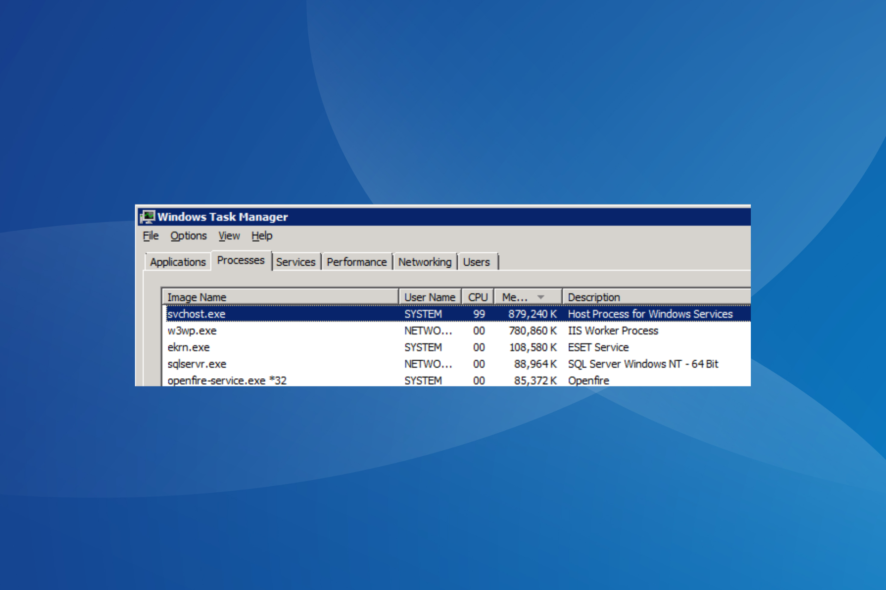This screenshot has height=590, width=886.
Task: Click the IIS Worker Process description
Action: 613,331
